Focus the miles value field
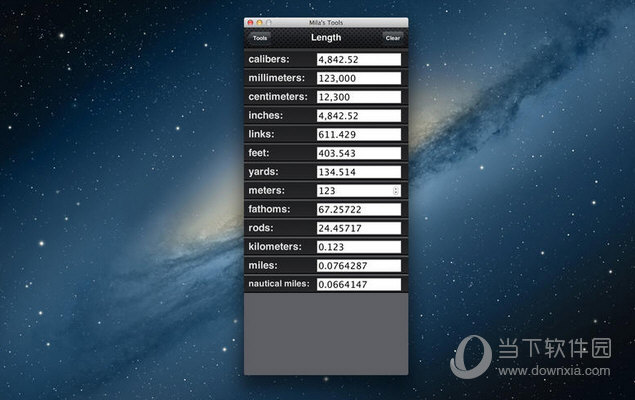 tap(359, 266)
